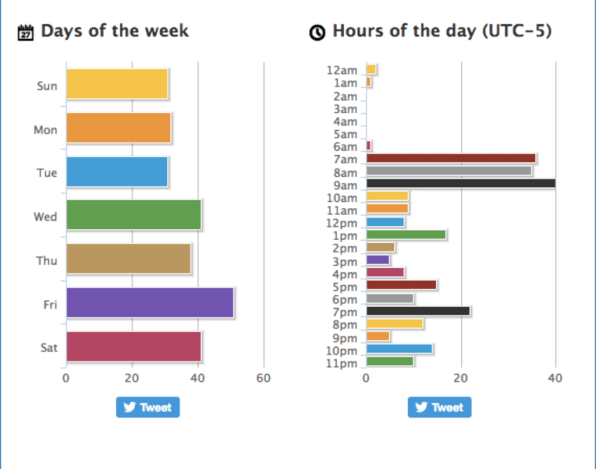Click the Hours of the day (UTC-5) heading
Screen dimensions: 596x469
pos(442,31)
